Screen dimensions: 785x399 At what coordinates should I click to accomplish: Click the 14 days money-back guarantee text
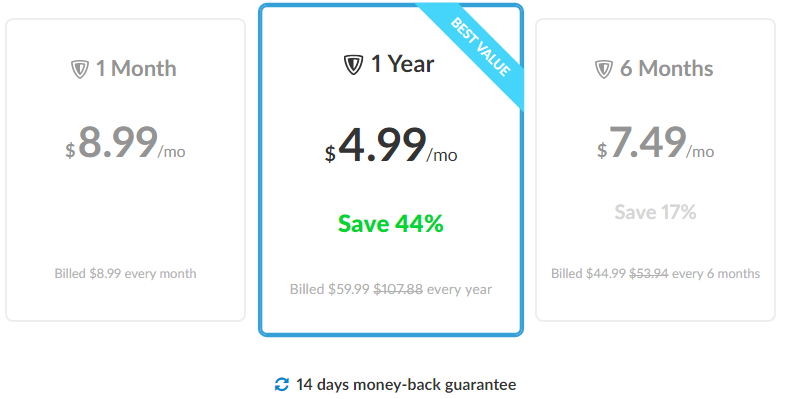pyautogui.click(x=406, y=384)
